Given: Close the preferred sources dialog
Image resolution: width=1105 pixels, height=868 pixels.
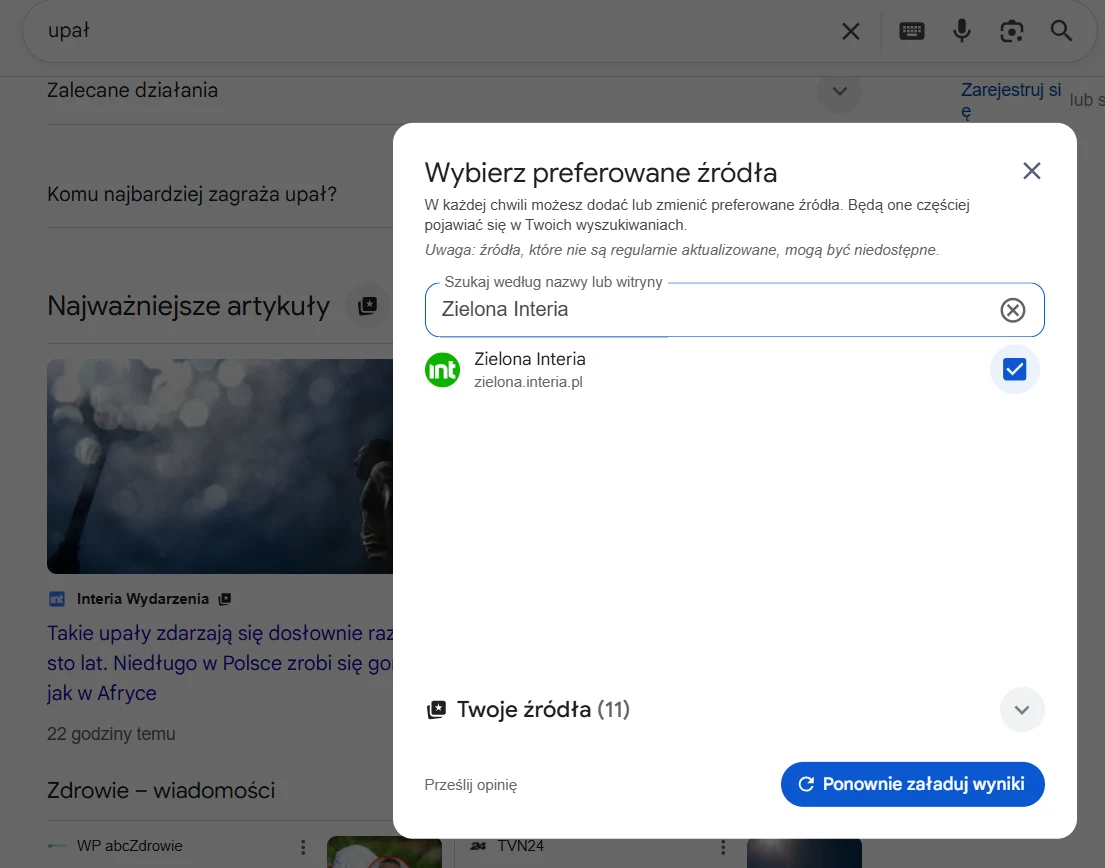Looking at the screenshot, I should (x=1032, y=170).
